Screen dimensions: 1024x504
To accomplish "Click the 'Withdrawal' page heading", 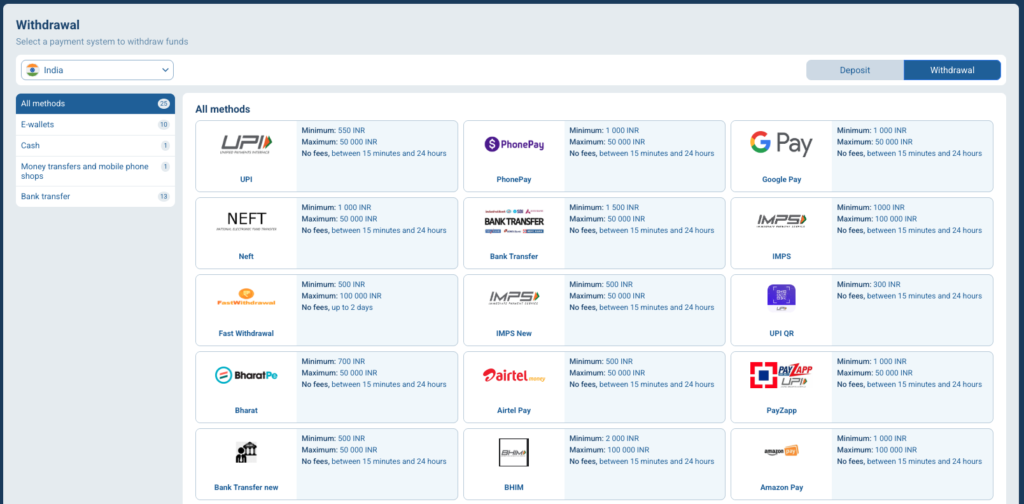I will [x=48, y=25].
